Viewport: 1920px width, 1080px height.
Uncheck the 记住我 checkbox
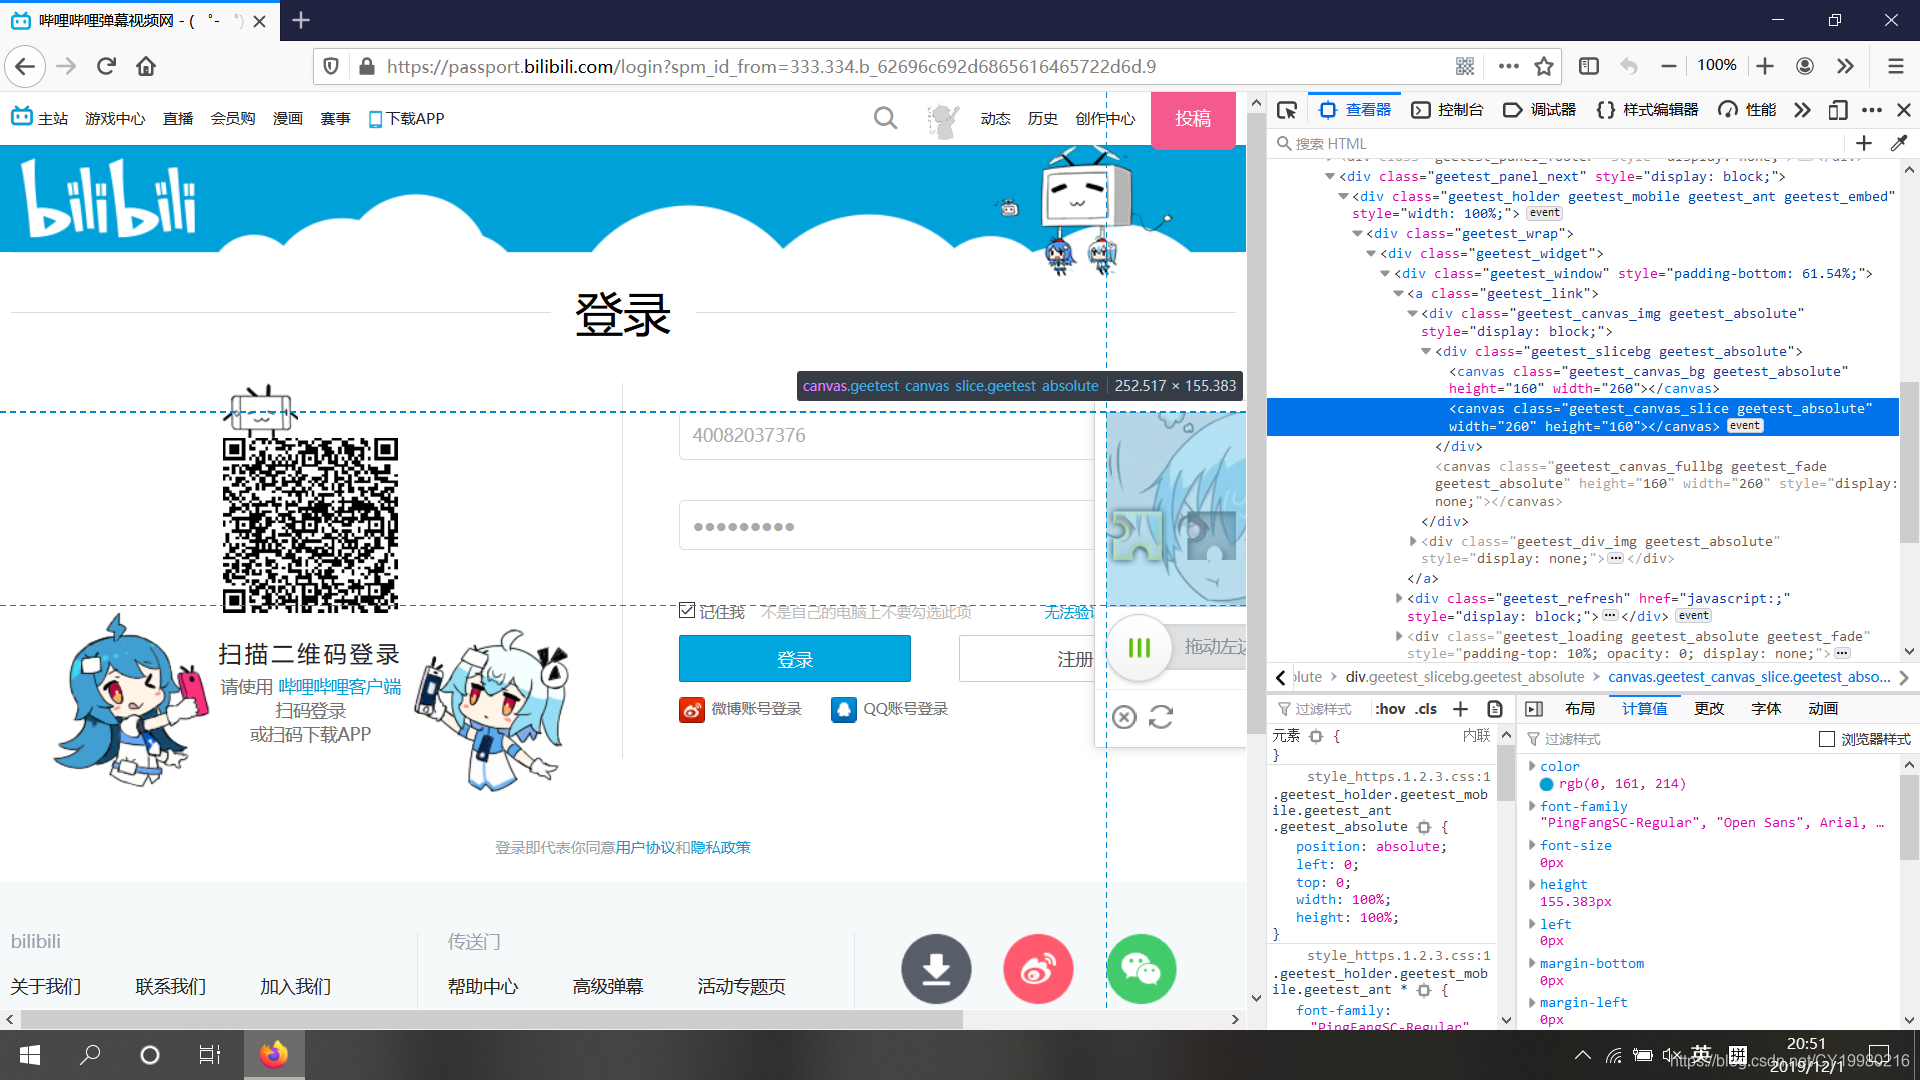pyautogui.click(x=687, y=610)
